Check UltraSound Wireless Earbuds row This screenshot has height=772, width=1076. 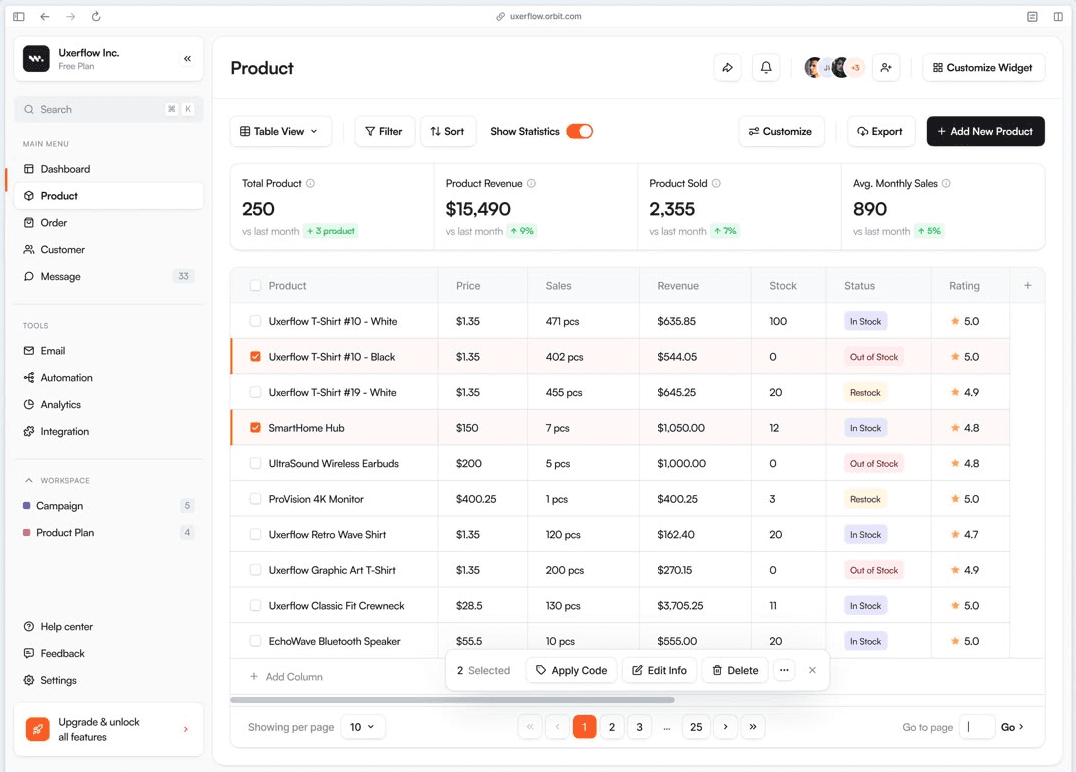(255, 463)
